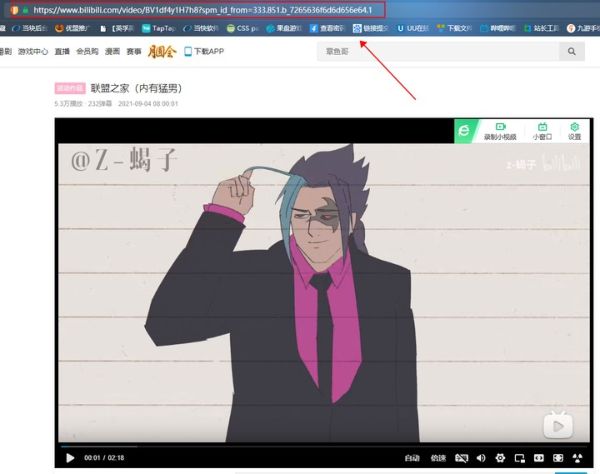
Task: Open the 【英孚 document bookmark
Action: 117,28
